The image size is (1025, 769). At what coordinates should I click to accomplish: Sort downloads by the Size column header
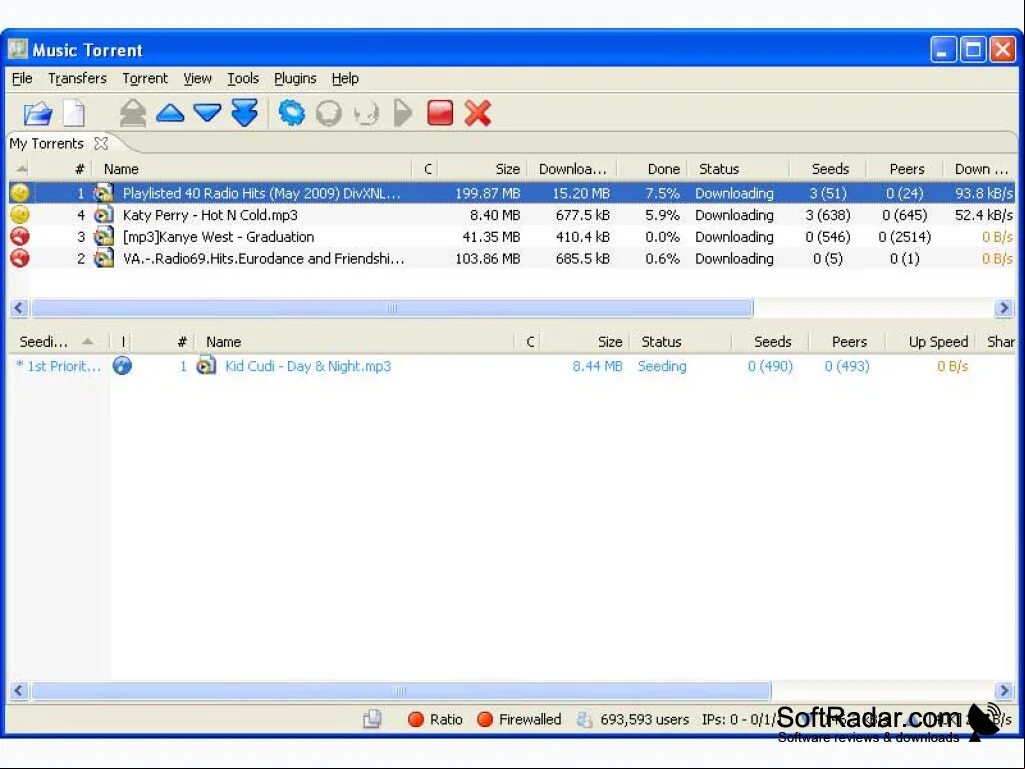point(482,169)
